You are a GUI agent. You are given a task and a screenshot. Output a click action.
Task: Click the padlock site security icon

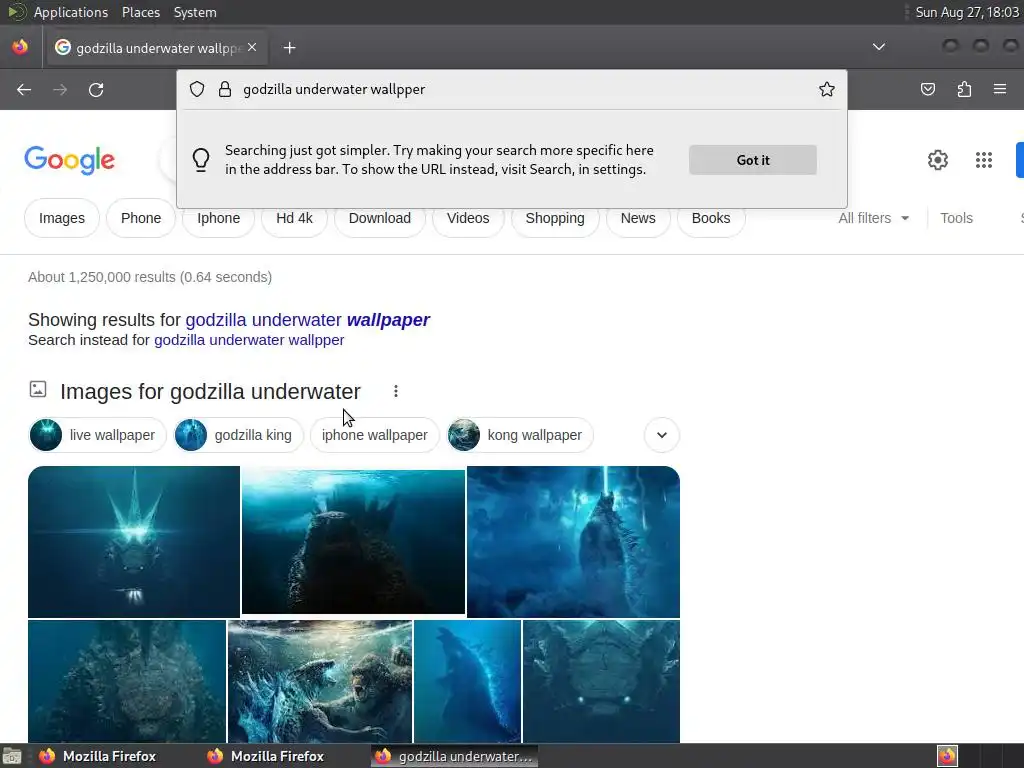click(x=225, y=89)
